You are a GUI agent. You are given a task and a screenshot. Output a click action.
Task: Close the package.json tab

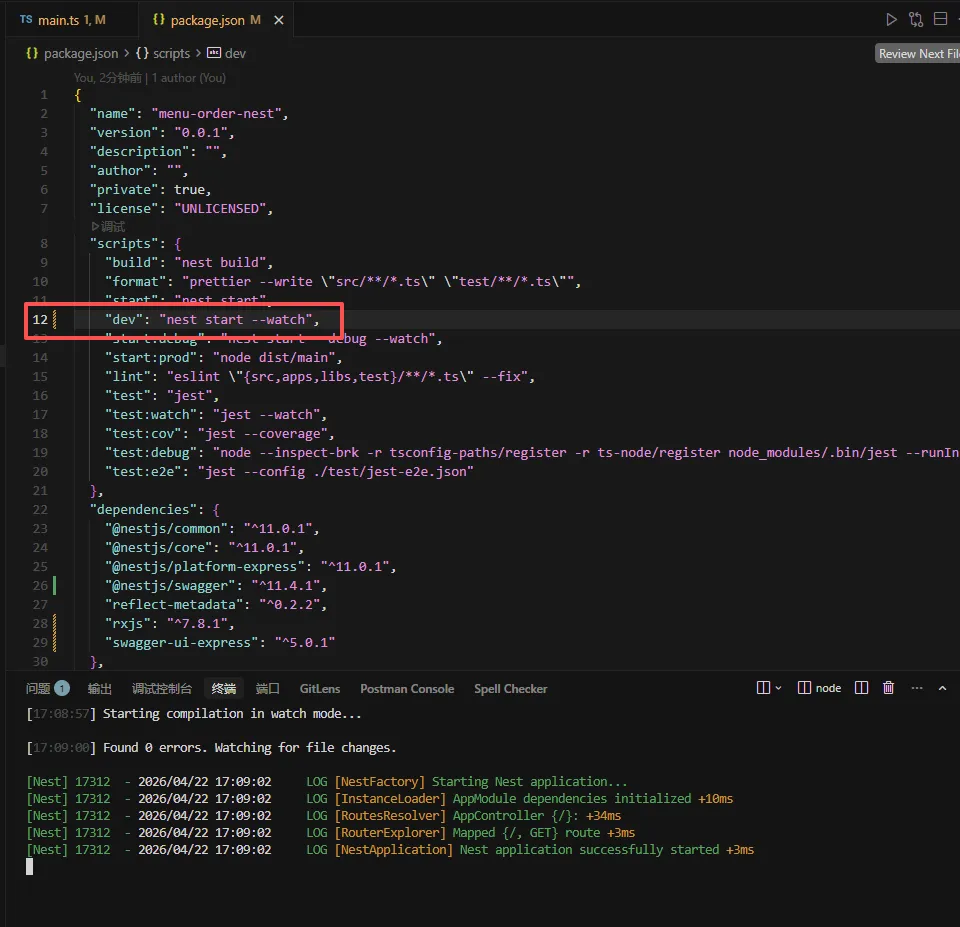279,20
